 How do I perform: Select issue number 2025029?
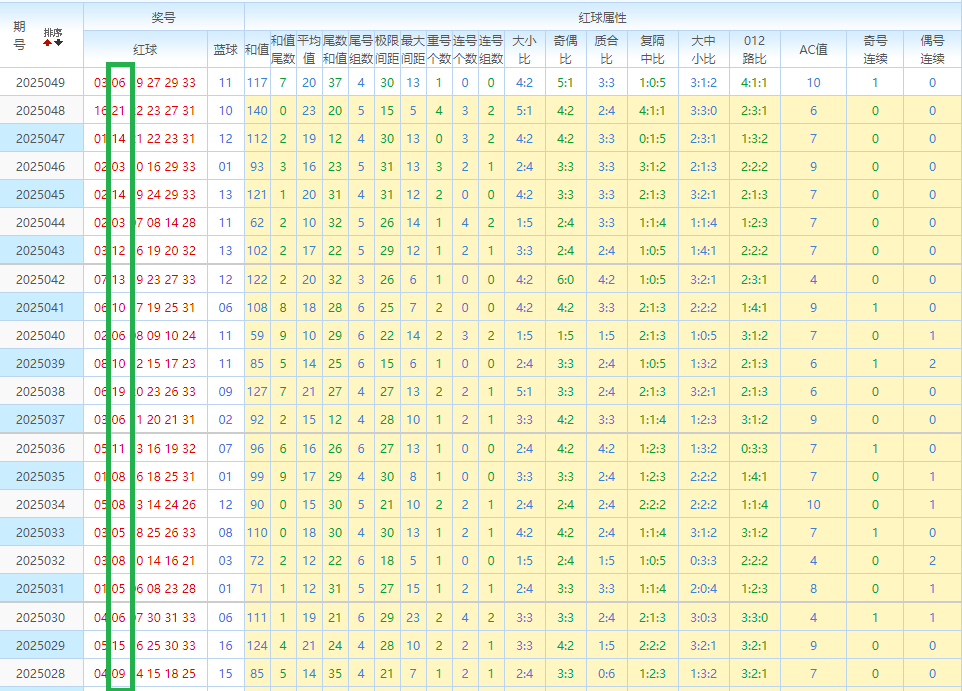40,646
